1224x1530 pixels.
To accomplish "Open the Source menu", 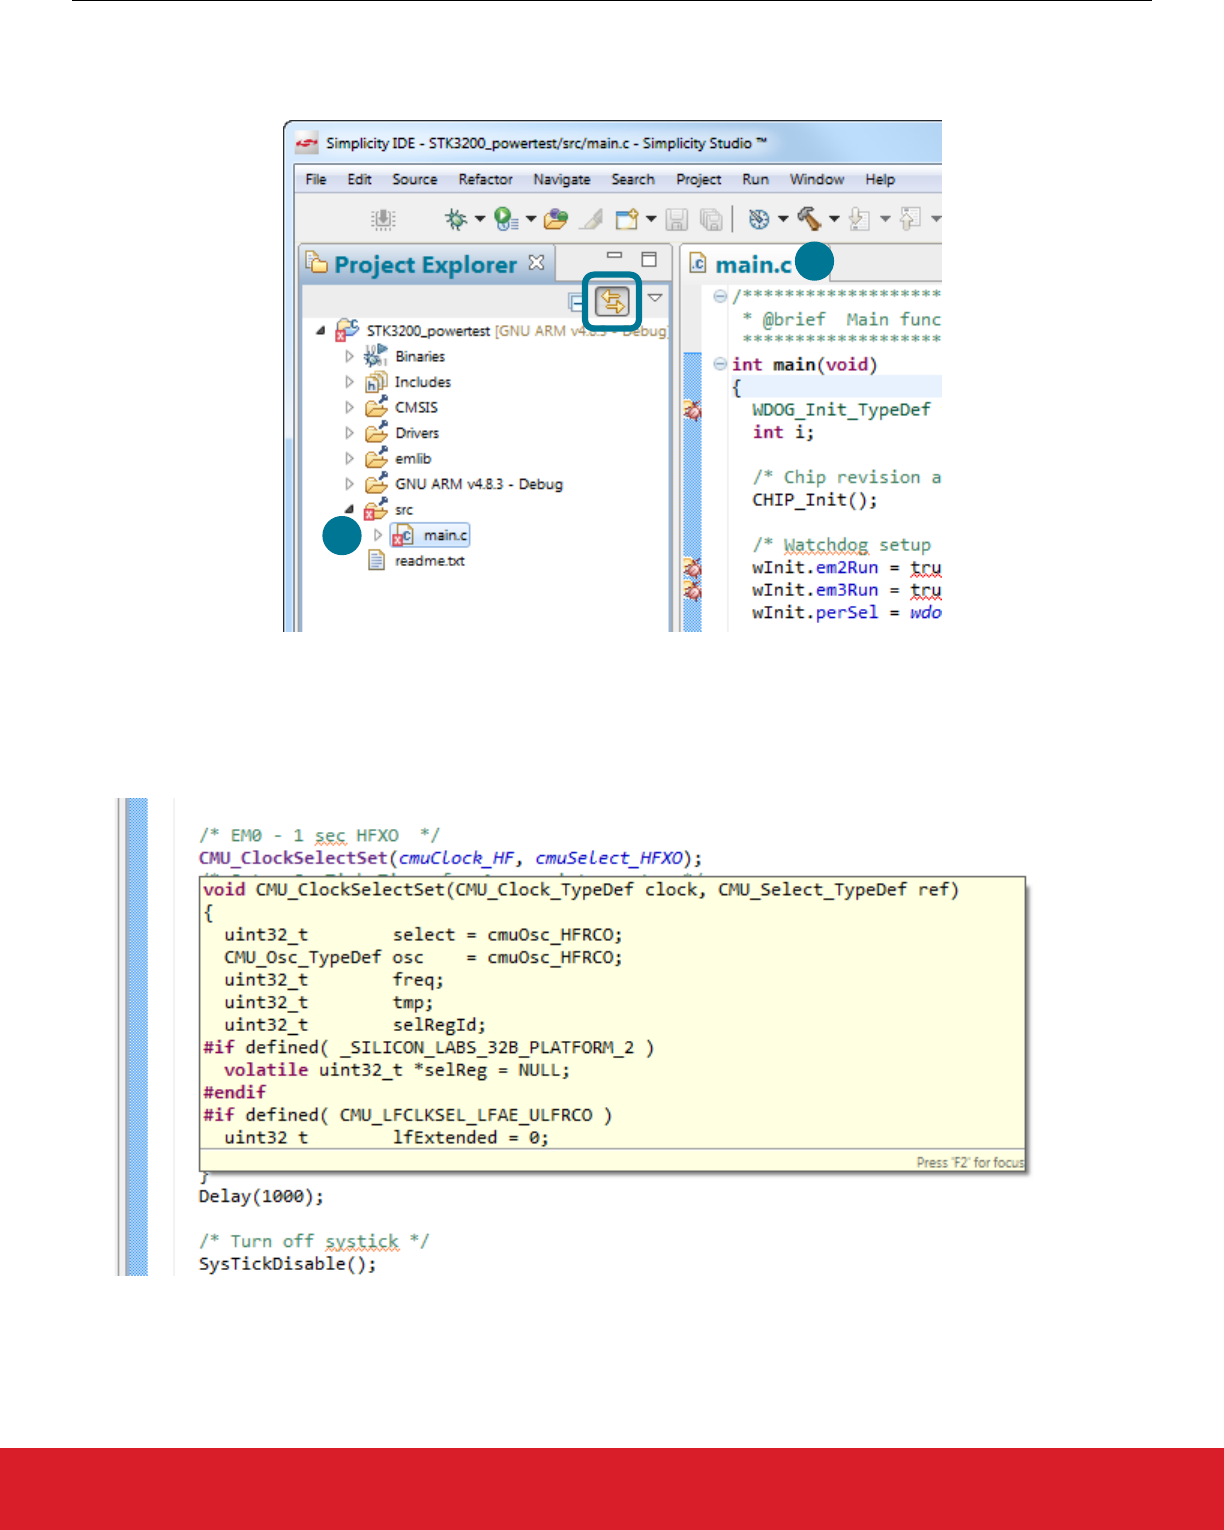I will pos(415,179).
